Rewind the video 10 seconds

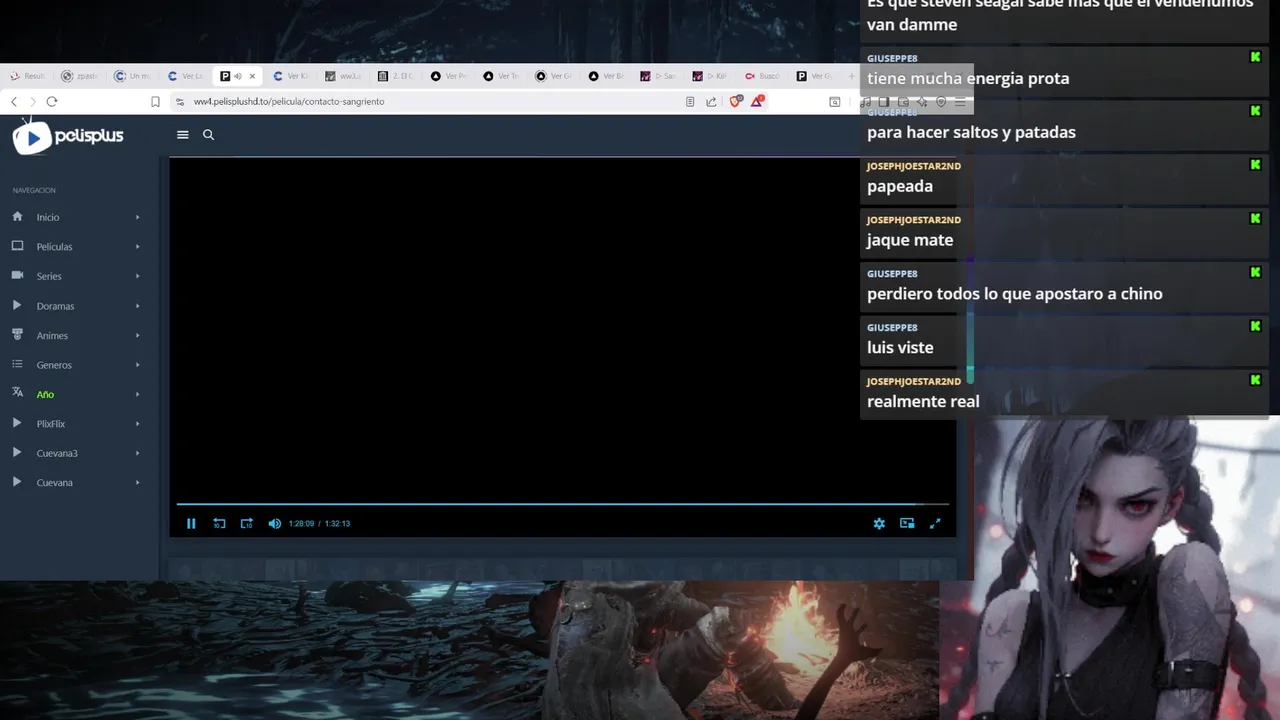point(219,523)
